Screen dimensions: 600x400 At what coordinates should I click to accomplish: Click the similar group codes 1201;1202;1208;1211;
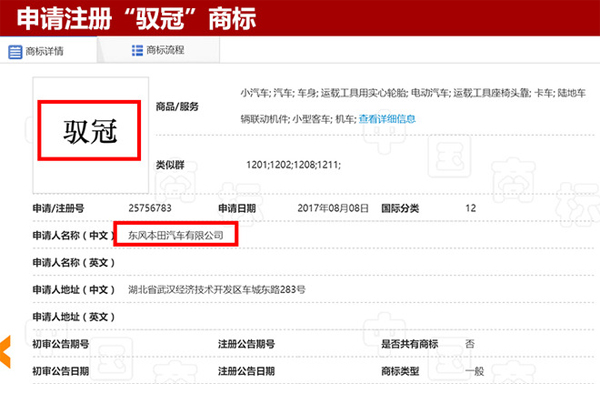[294, 163]
